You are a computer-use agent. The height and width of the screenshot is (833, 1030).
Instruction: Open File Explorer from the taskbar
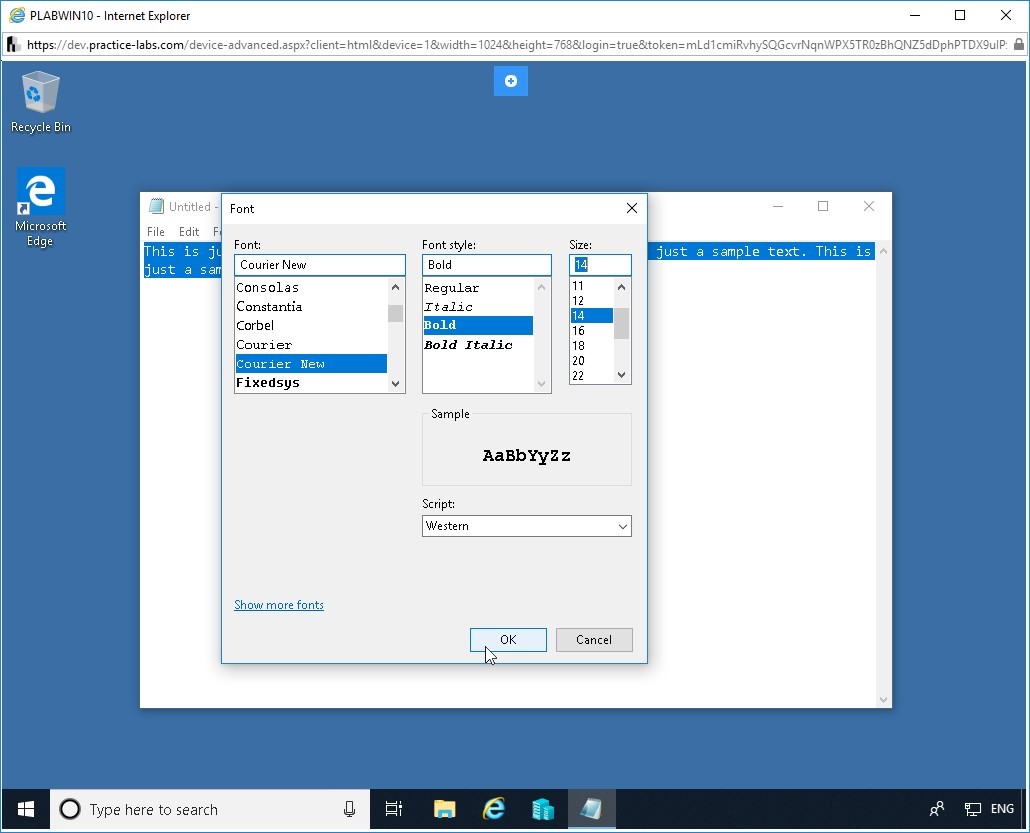(445, 809)
